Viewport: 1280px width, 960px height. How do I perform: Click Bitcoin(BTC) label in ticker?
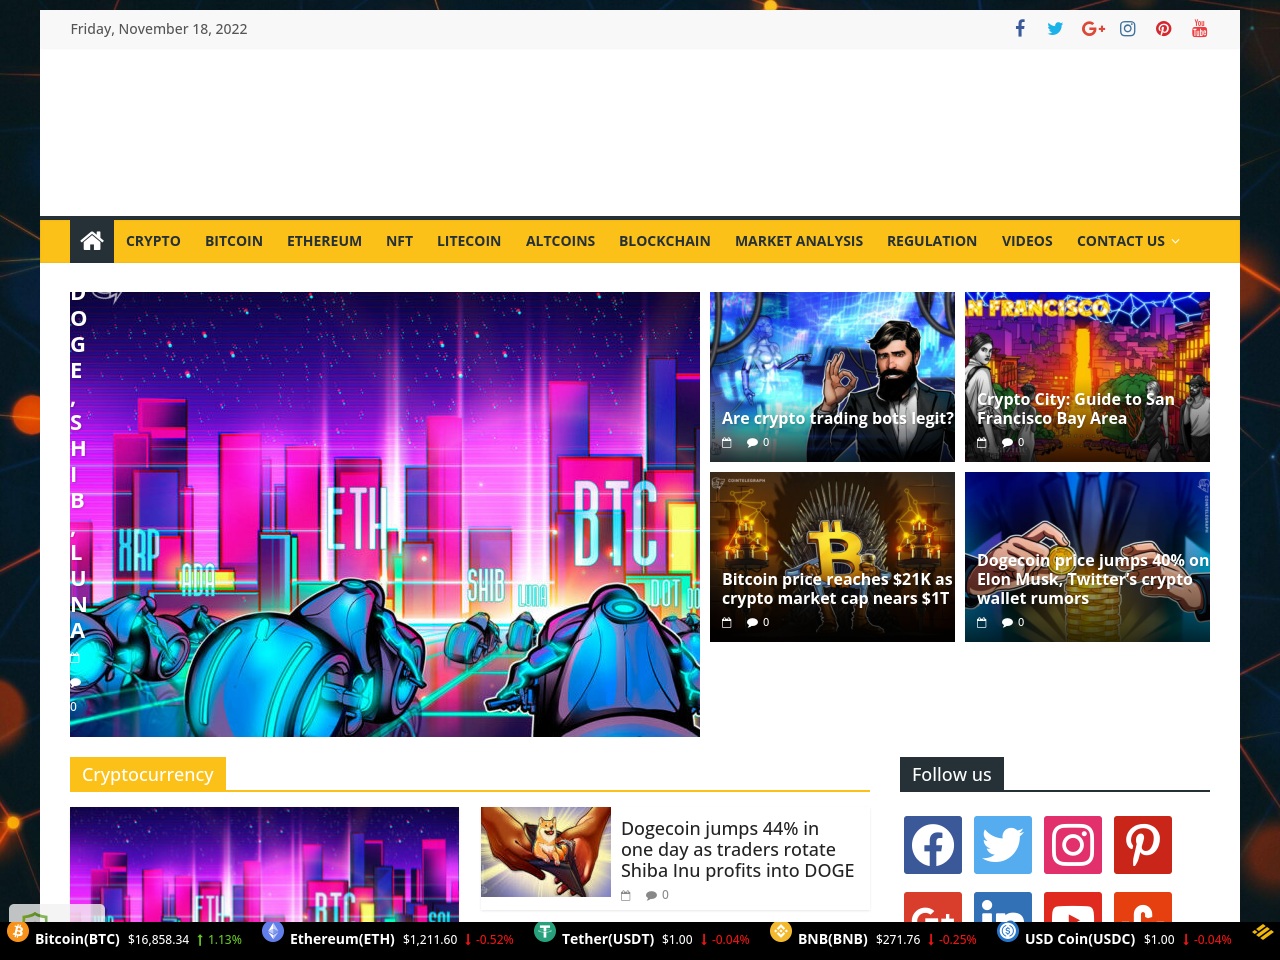pos(77,939)
